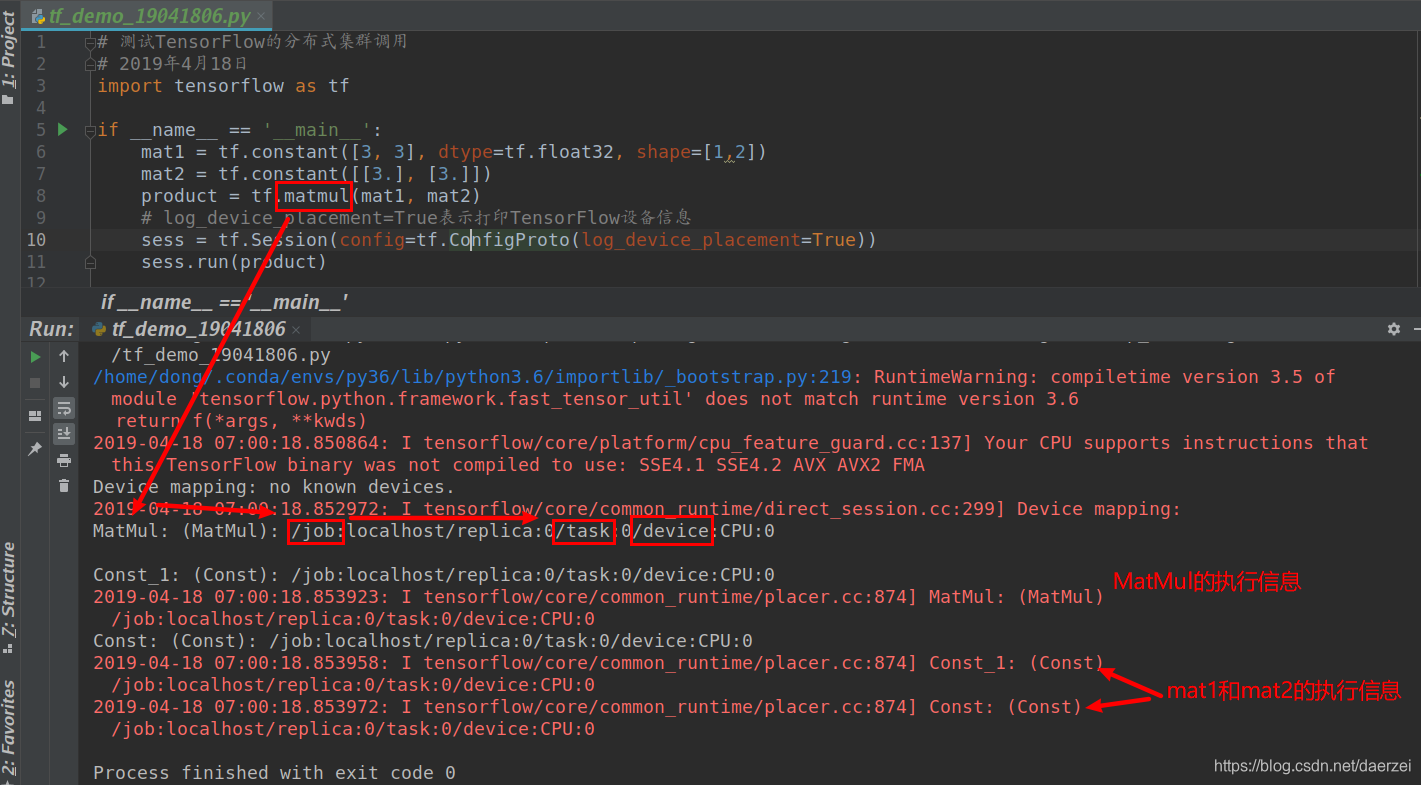Click the Down the stack trace arrow

pyautogui.click(x=64, y=382)
